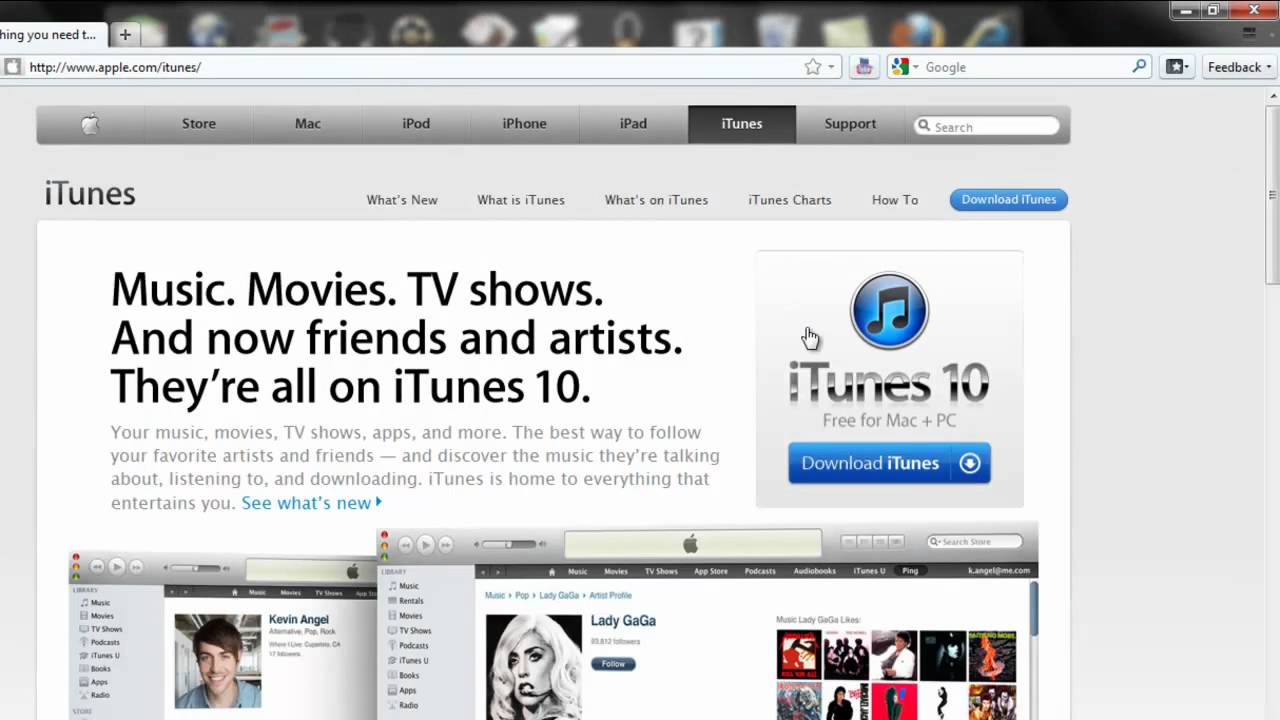Click the magnifier icon in the Apple search field

tap(924, 127)
